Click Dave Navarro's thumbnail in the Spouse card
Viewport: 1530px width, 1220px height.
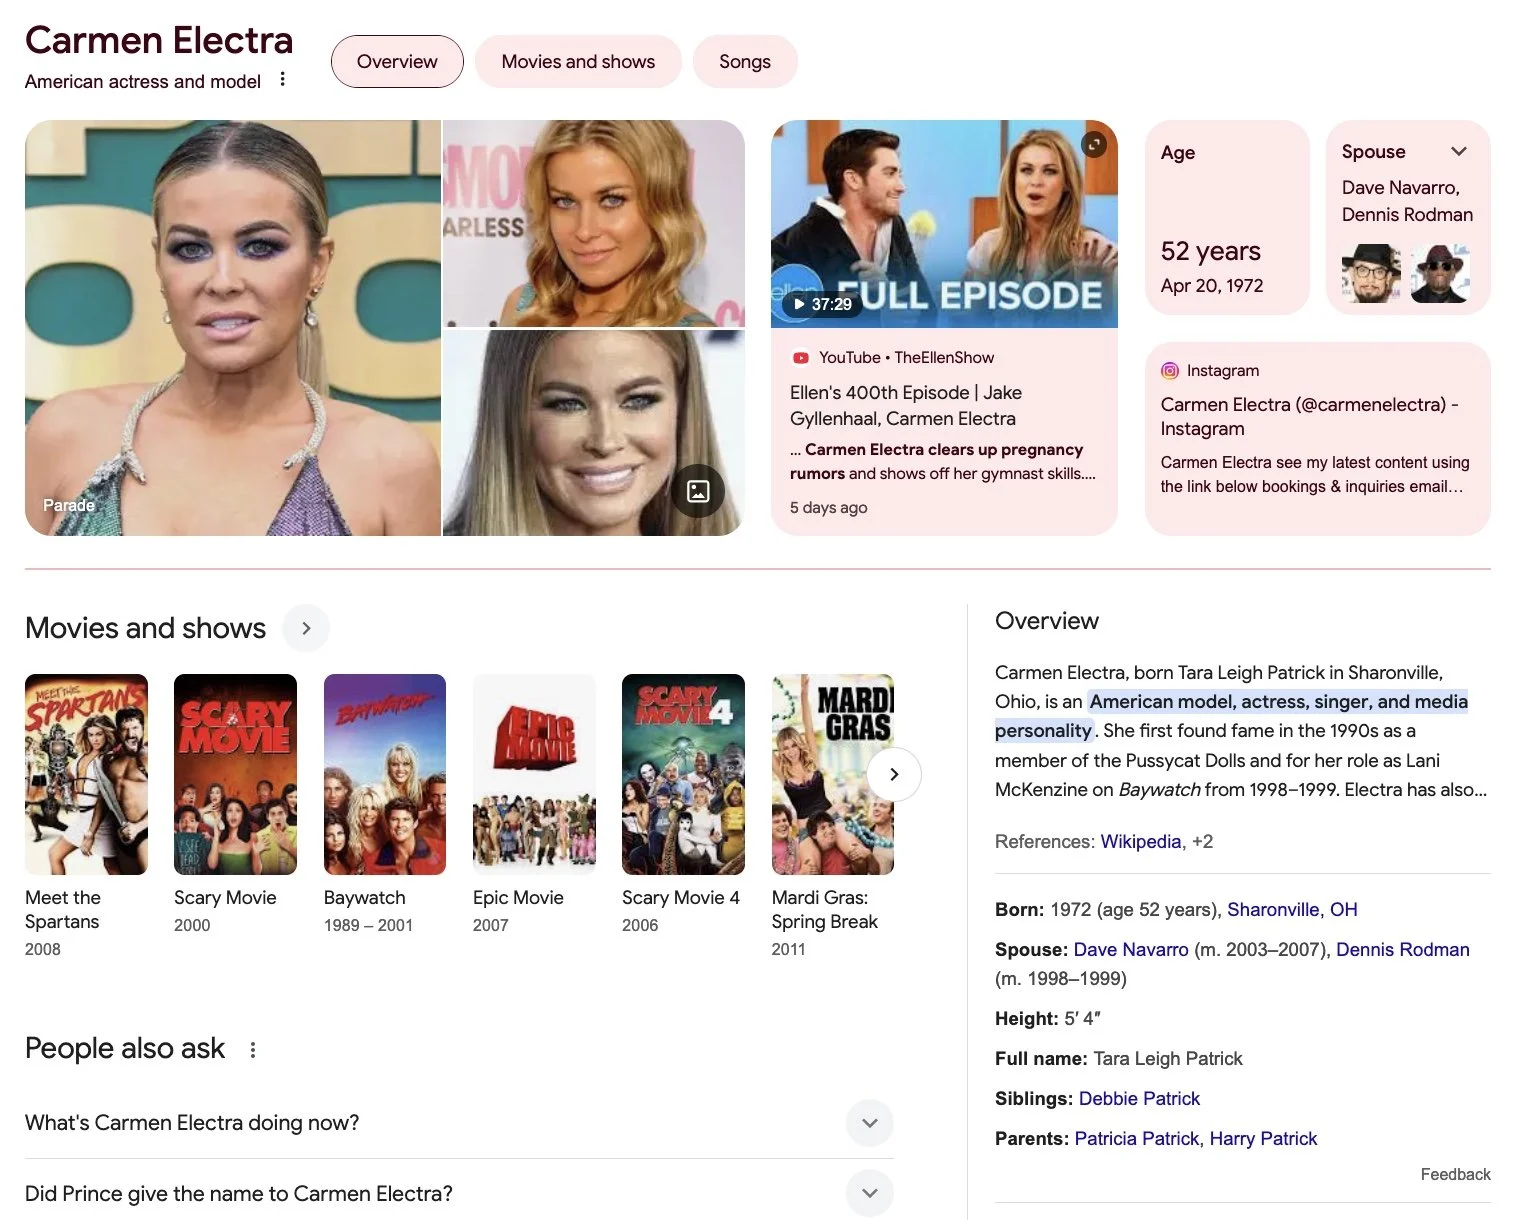pyautogui.click(x=1371, y=273)
